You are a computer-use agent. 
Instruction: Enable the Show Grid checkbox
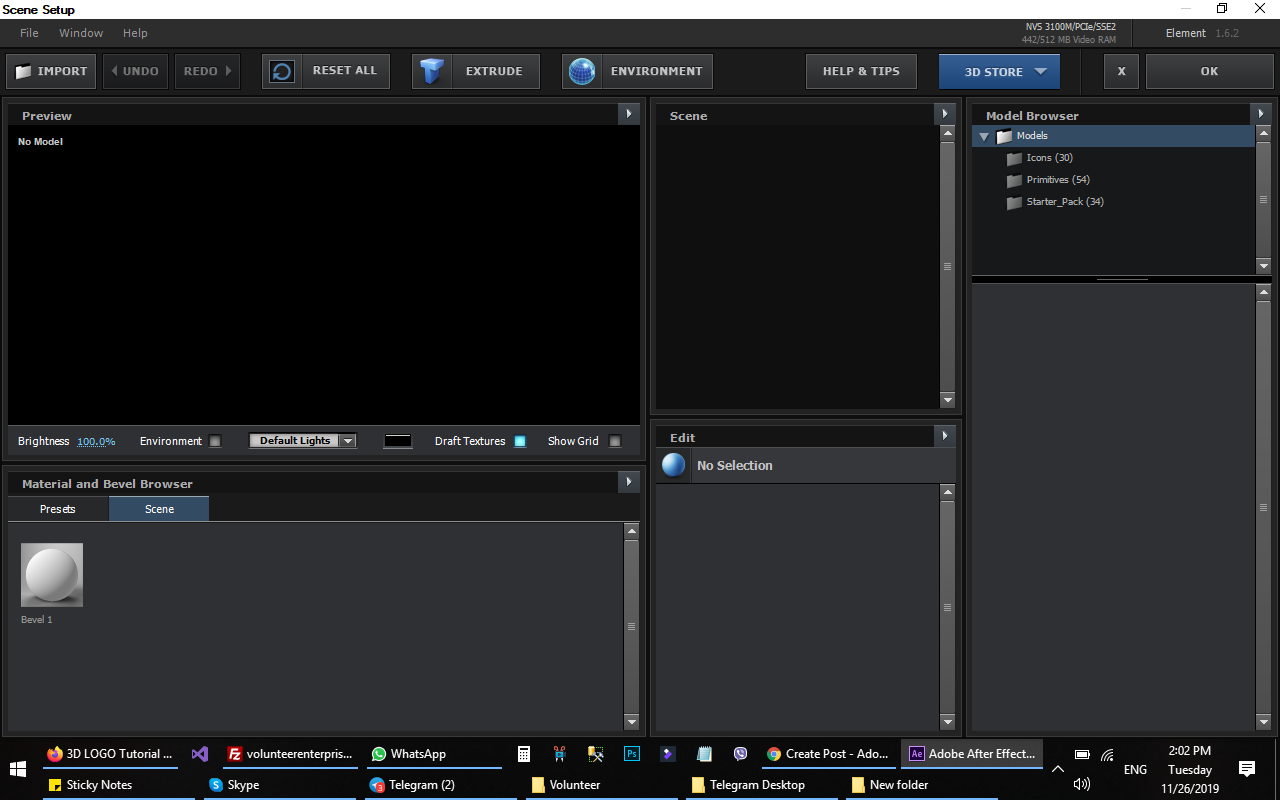615,440
